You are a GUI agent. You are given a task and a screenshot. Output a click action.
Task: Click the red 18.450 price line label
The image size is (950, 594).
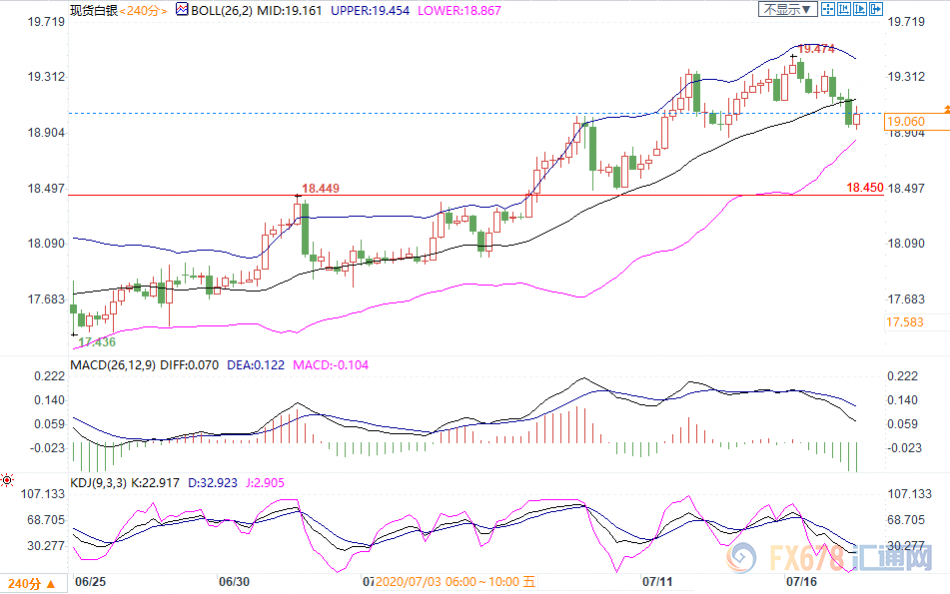(865, 187)
